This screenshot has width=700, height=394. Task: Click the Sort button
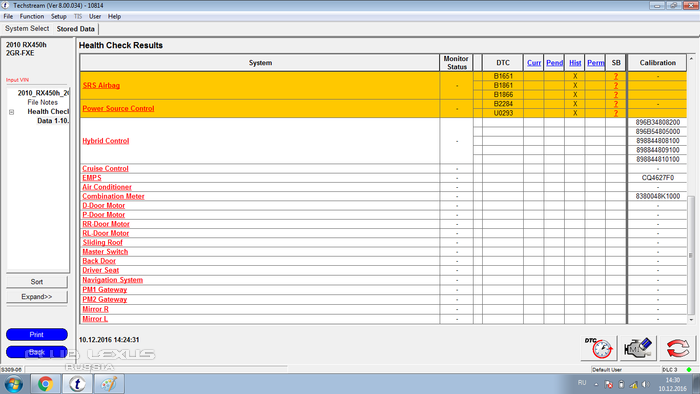click(37, 282)
